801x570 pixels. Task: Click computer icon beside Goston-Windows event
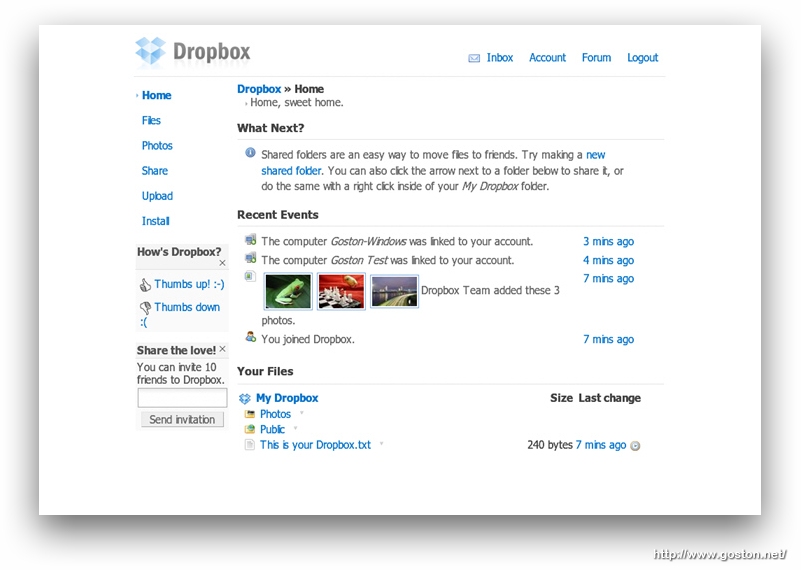(250, 240)
